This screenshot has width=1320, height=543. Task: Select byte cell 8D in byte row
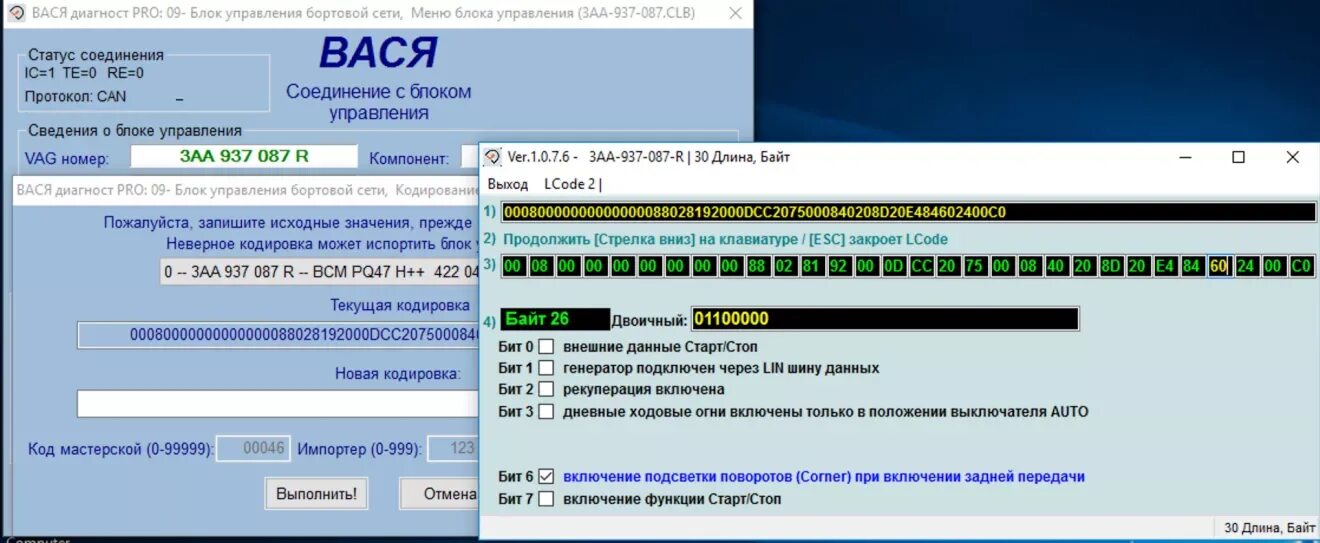coord(1110,266)
